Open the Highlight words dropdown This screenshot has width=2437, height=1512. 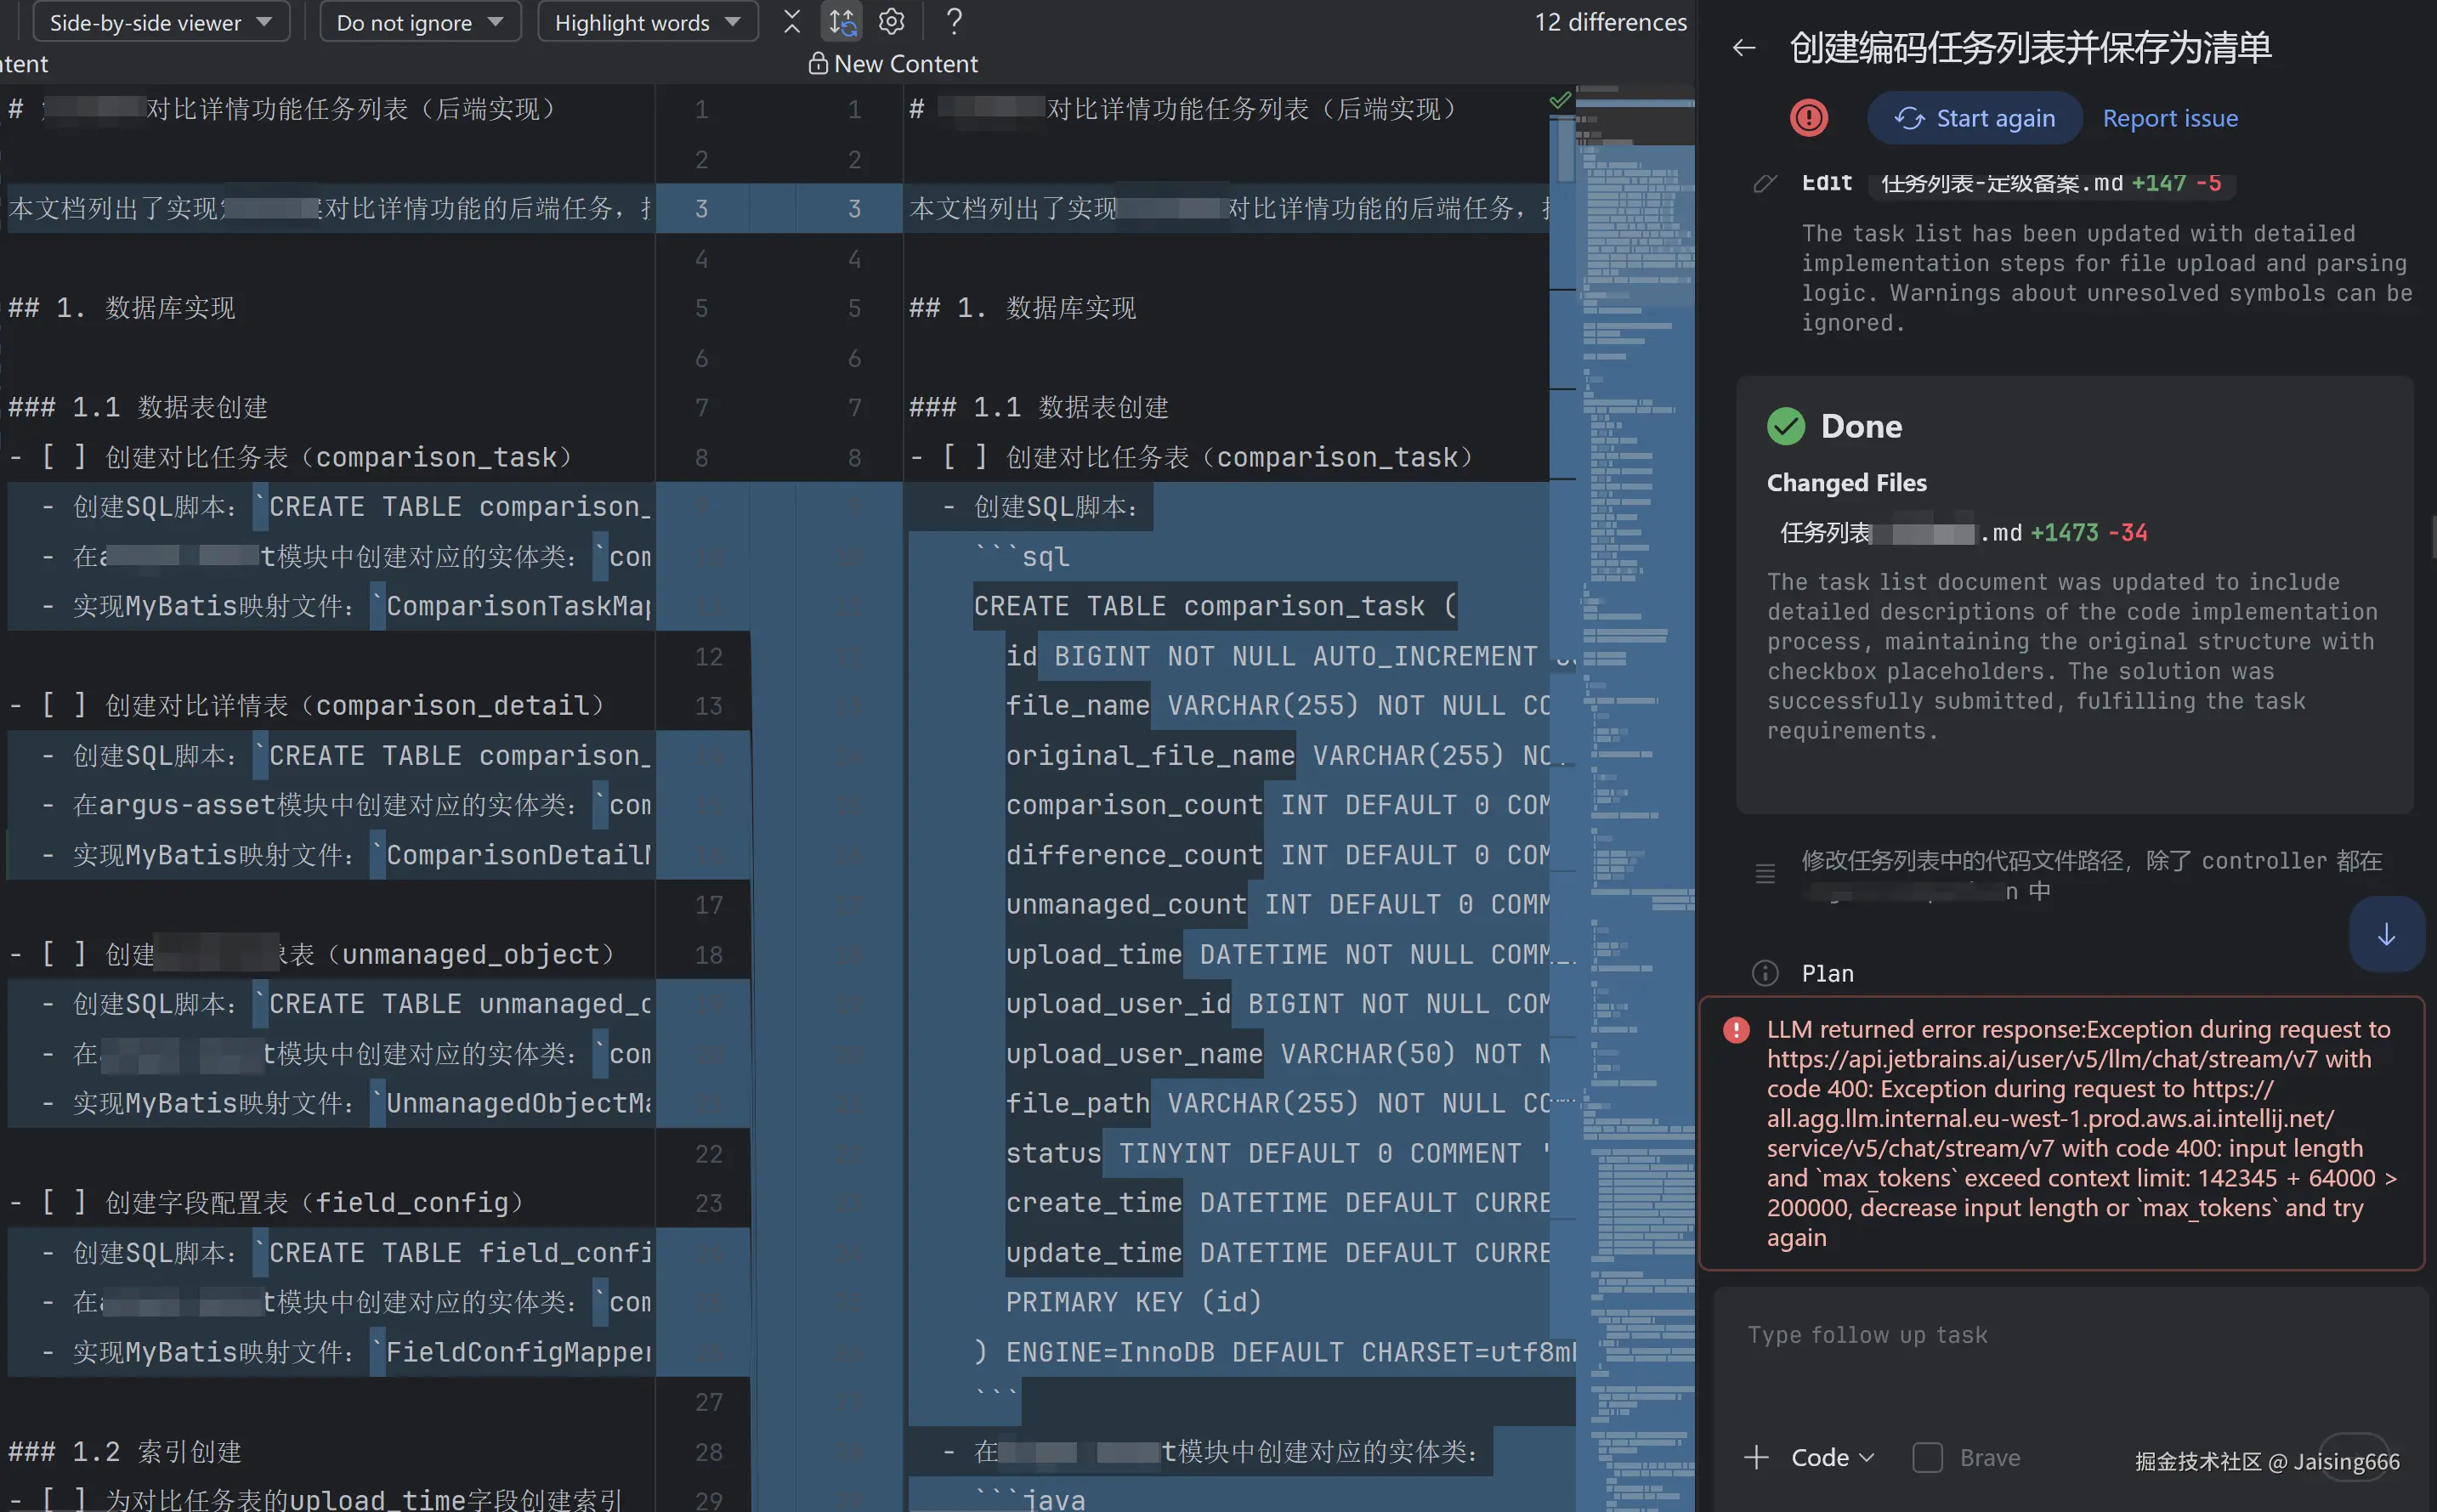pyautogui.click(x=647, y=22)
